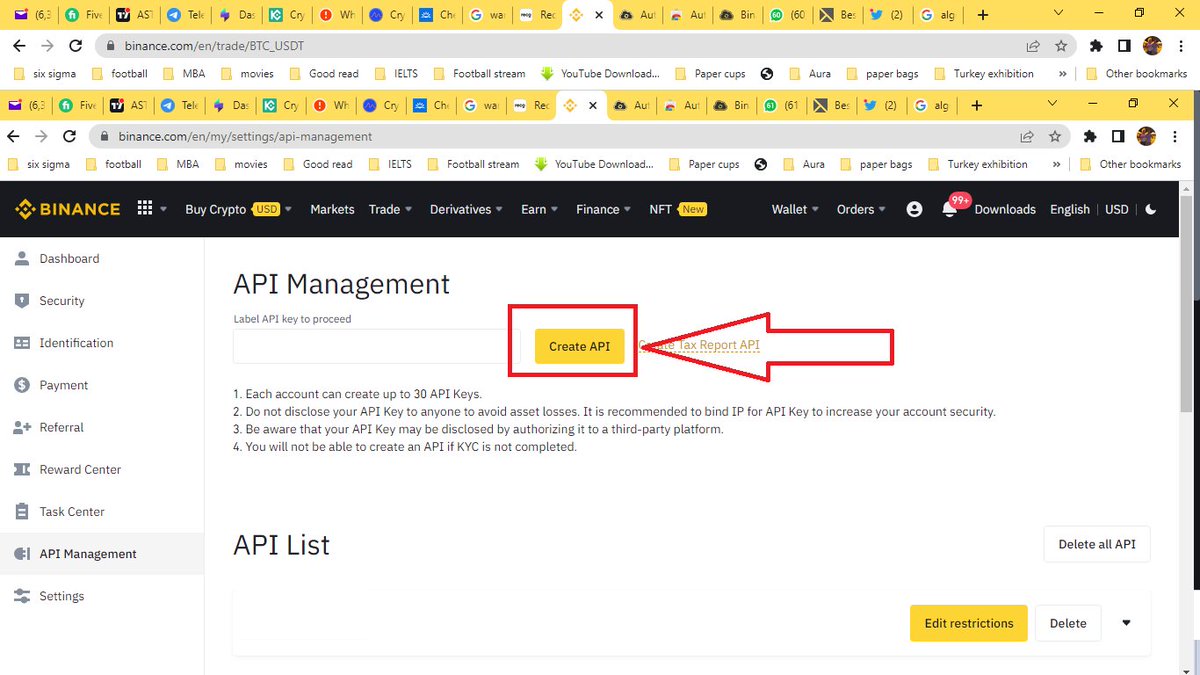1200x675 pixels.
Task: Close the active Binance tab in api-management window
Action: 593,105
